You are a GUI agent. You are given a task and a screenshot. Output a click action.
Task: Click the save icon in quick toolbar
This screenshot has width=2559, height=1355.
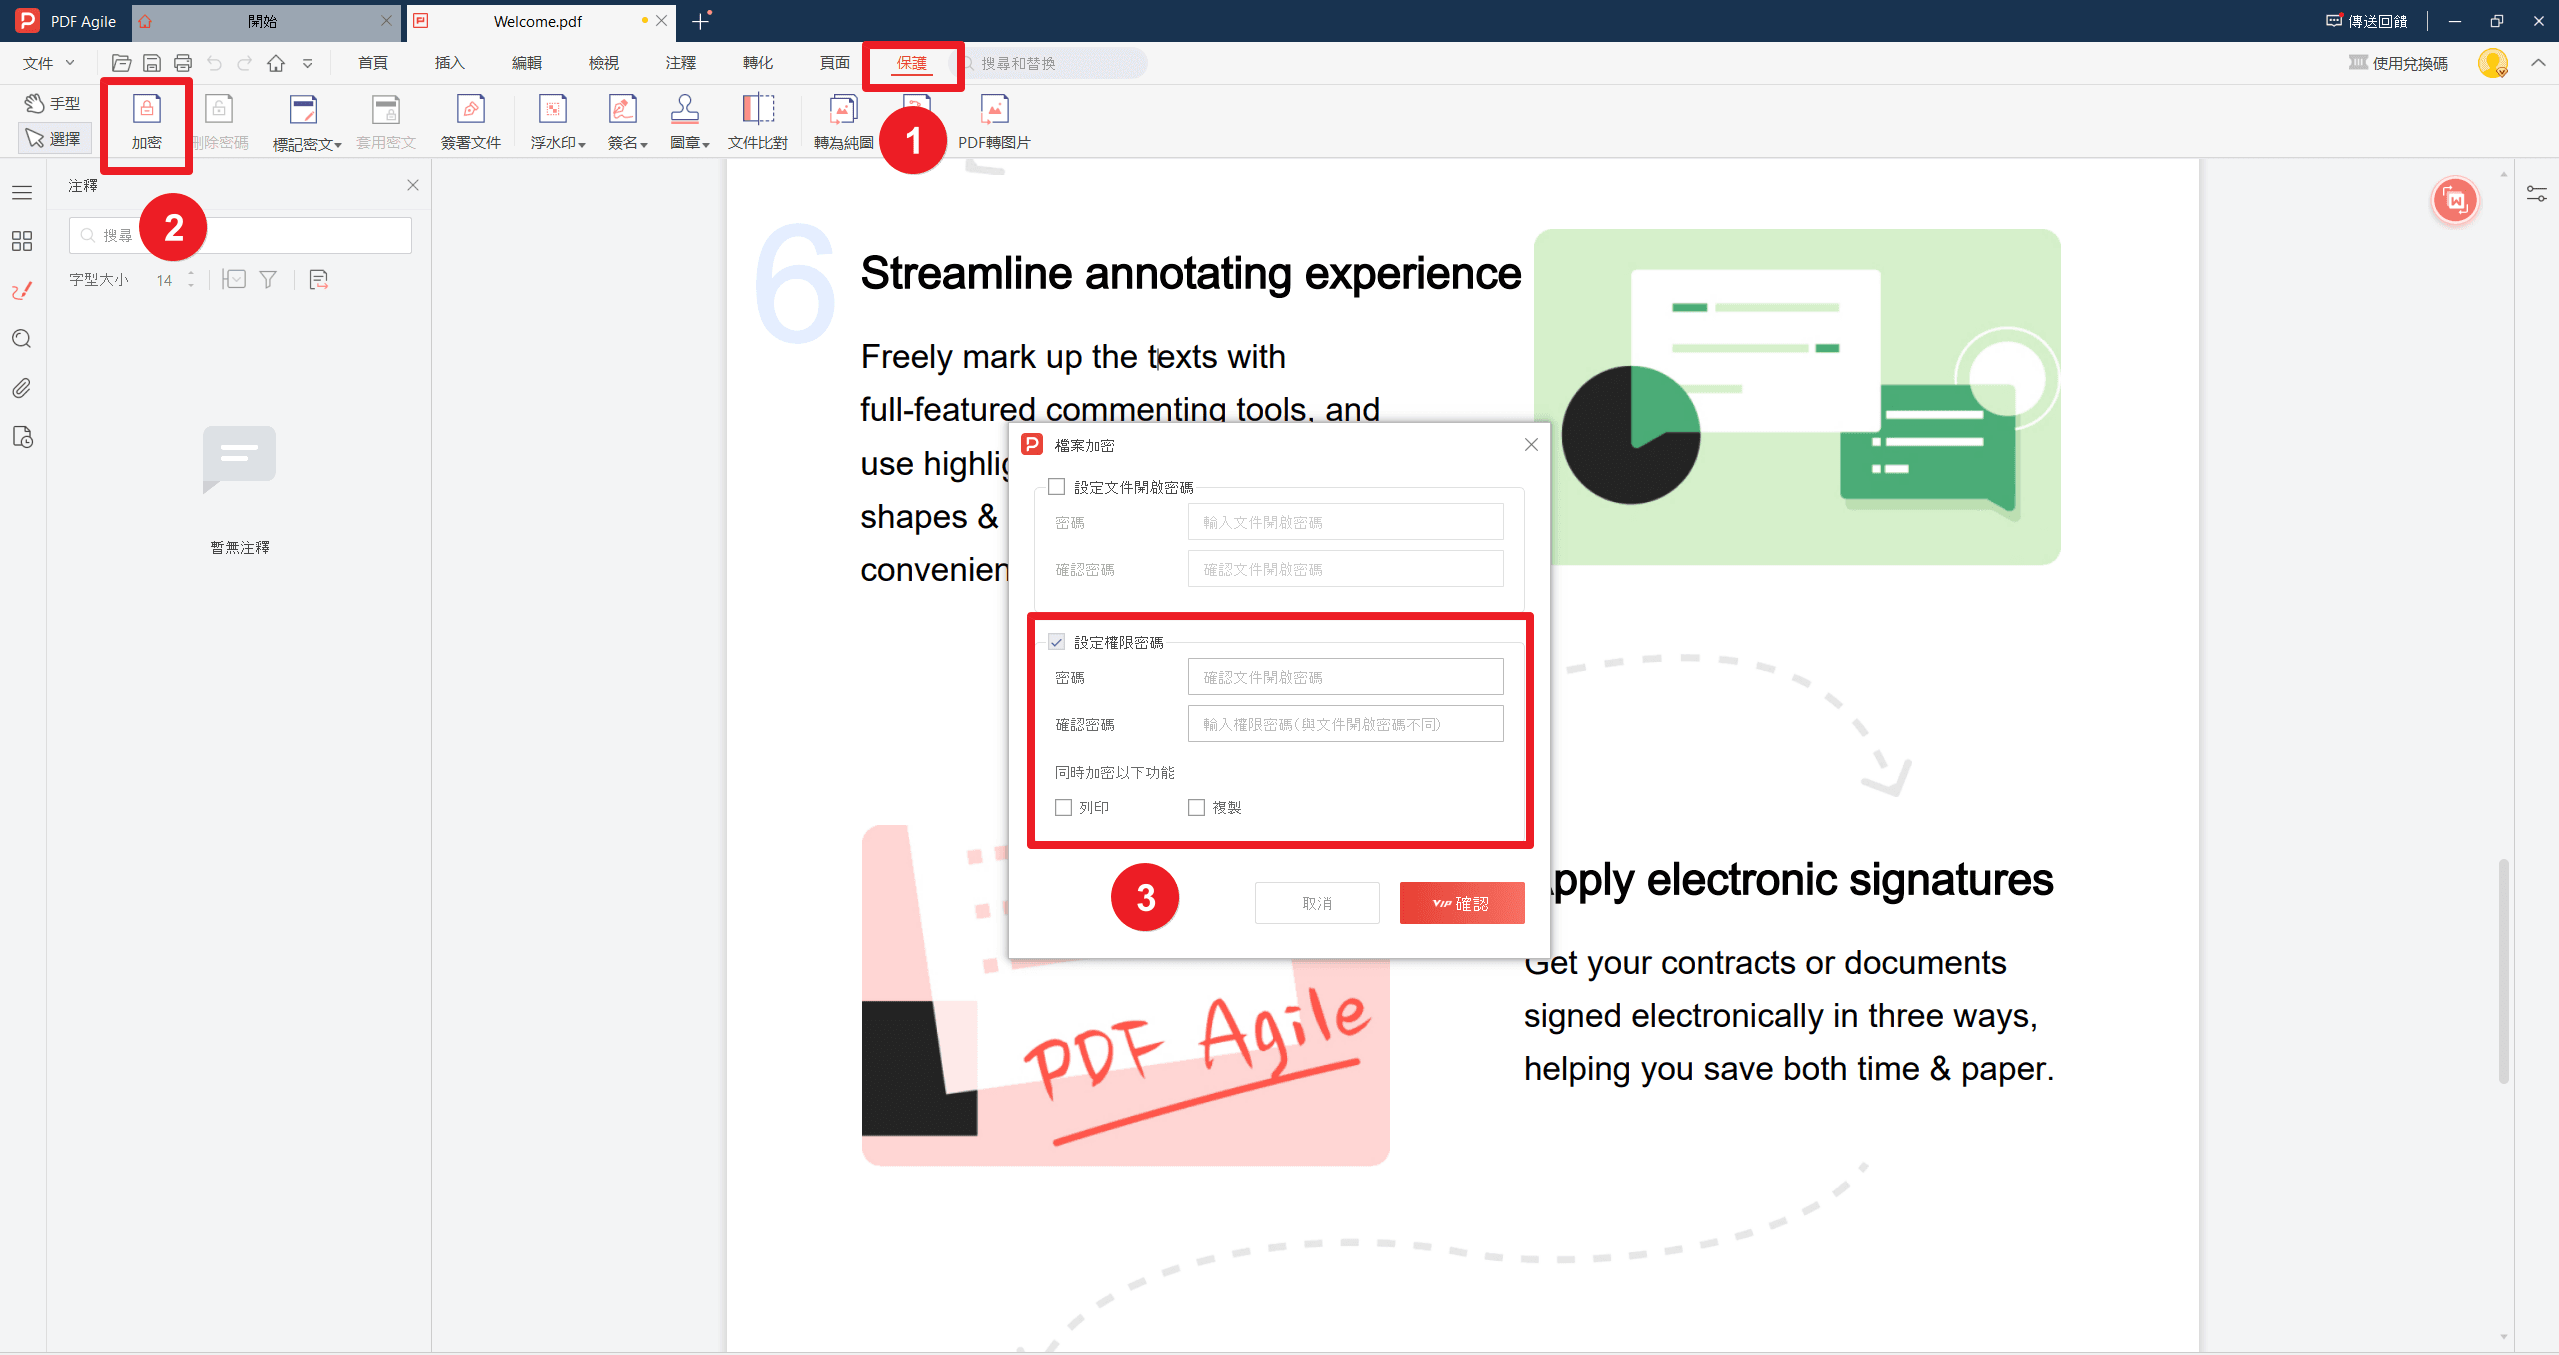tap(152, 63)
